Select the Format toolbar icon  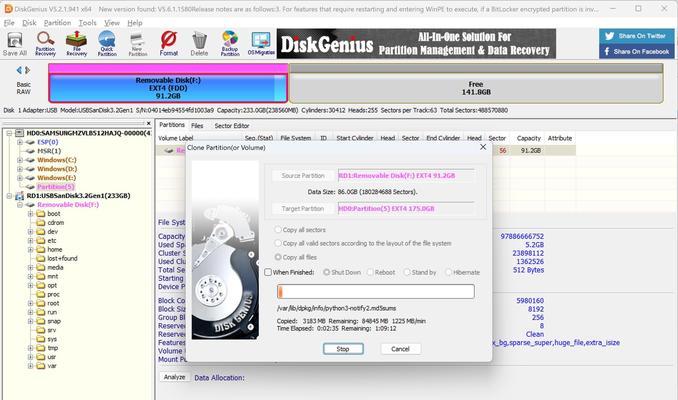(x=169, y=44)
